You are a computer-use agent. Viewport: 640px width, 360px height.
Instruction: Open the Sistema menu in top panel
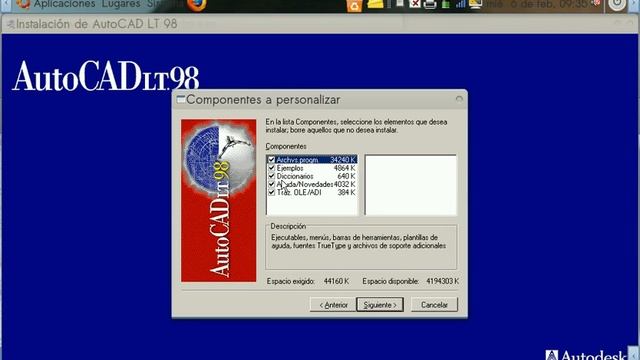click(163, 4)
